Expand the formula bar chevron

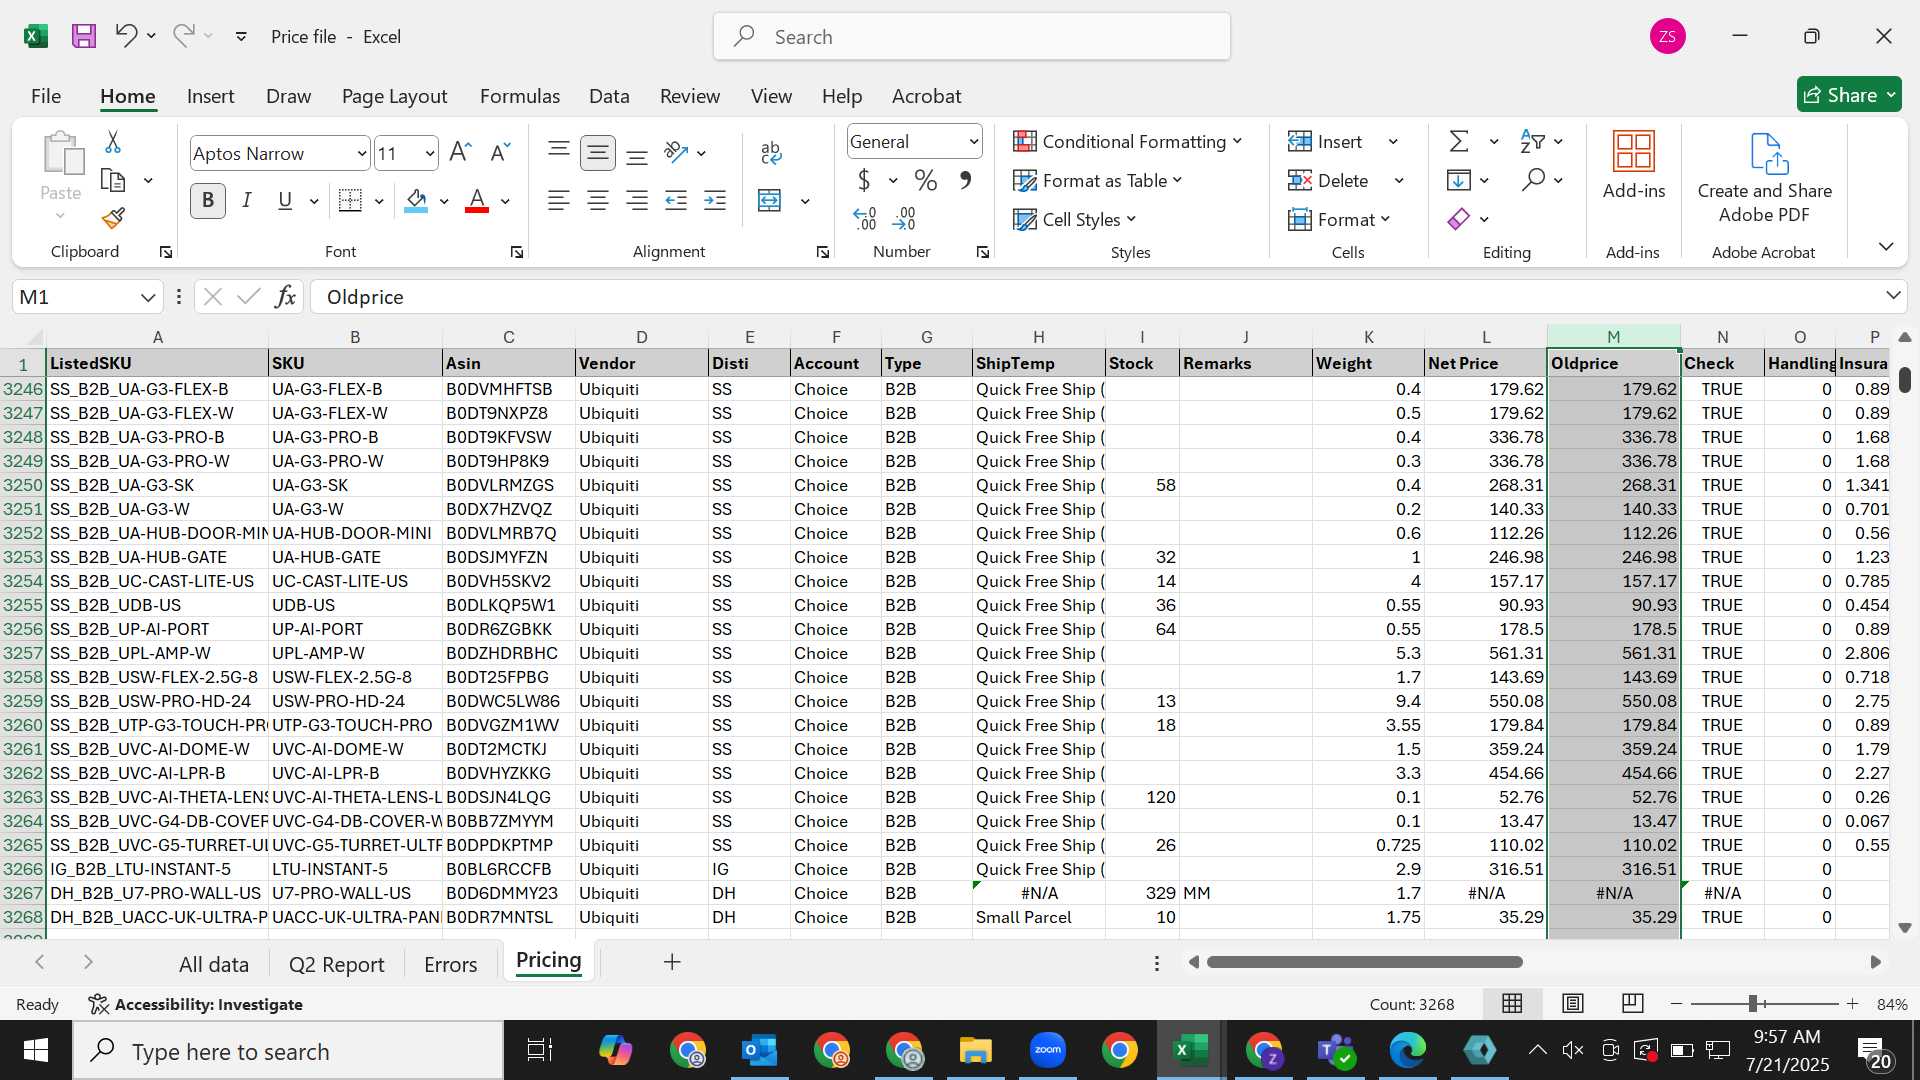pyautogui.click(x=1893, y=296)
